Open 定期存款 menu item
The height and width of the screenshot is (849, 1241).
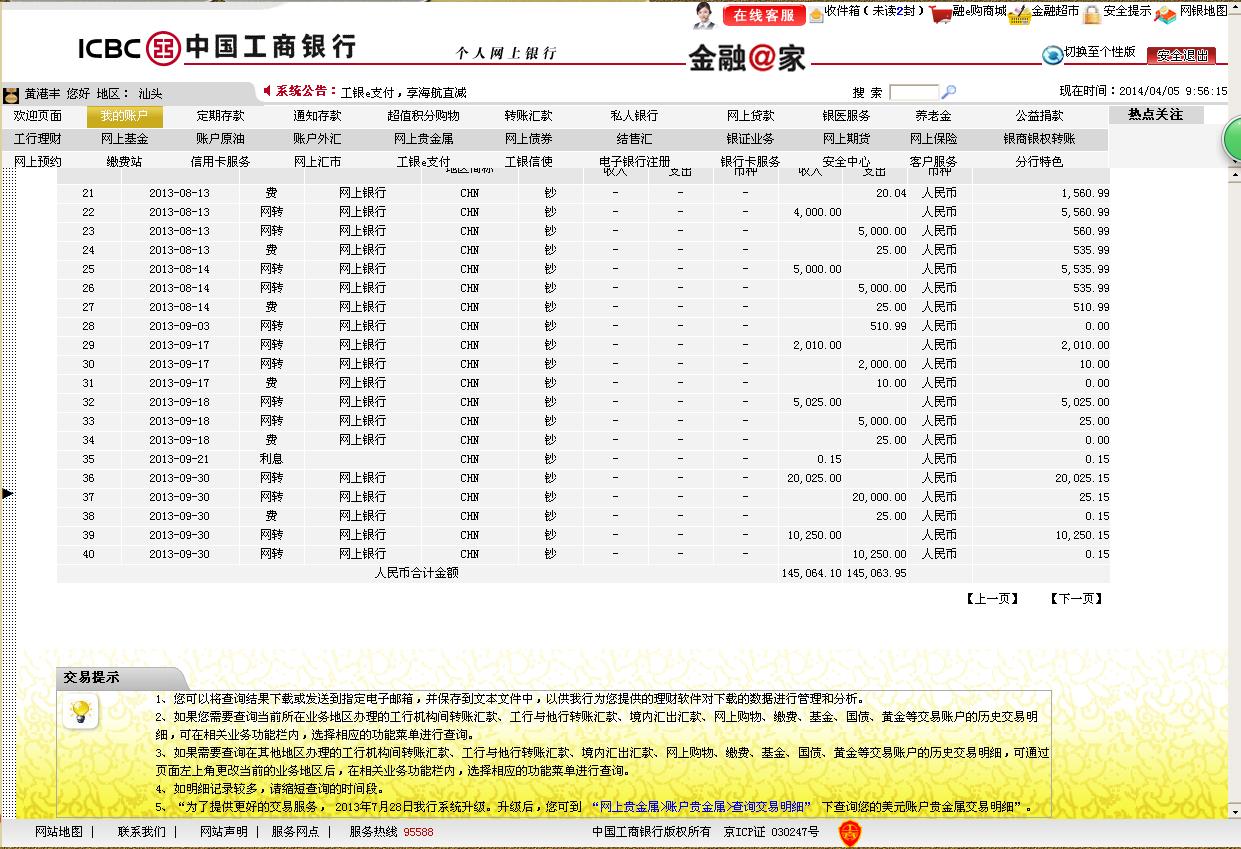coord(220,116)
